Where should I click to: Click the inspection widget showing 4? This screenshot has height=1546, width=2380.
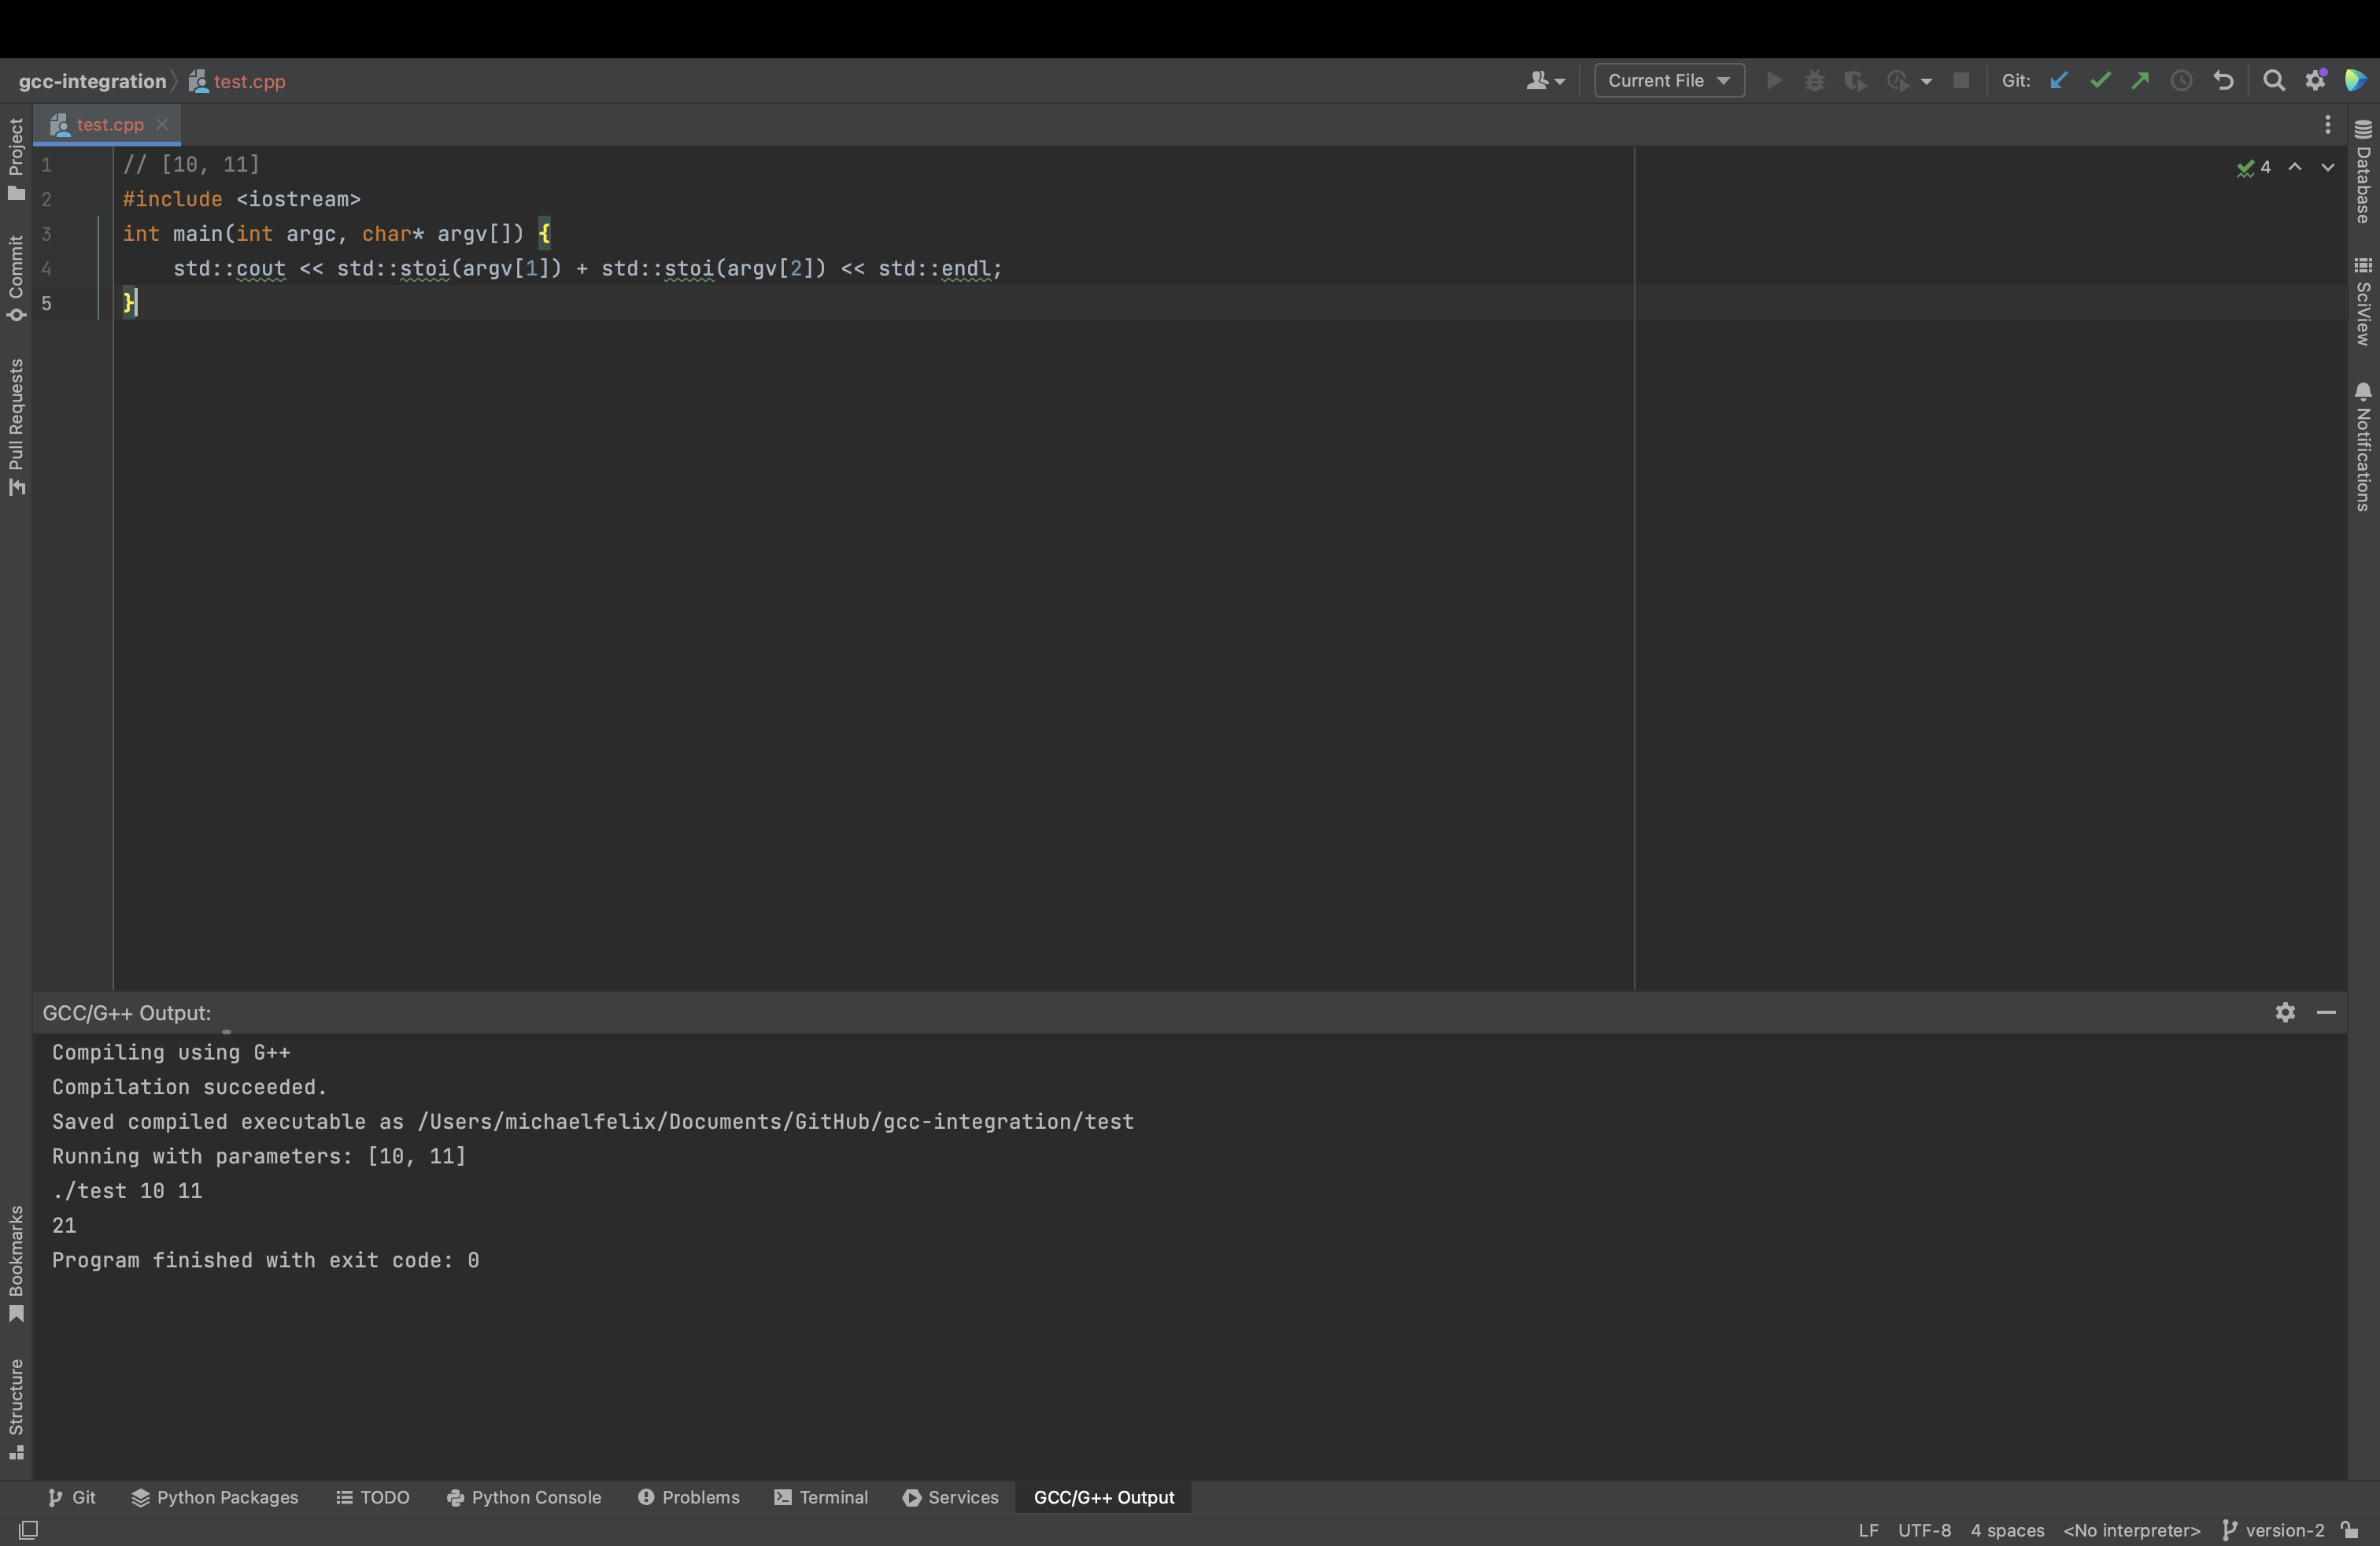2254,168
